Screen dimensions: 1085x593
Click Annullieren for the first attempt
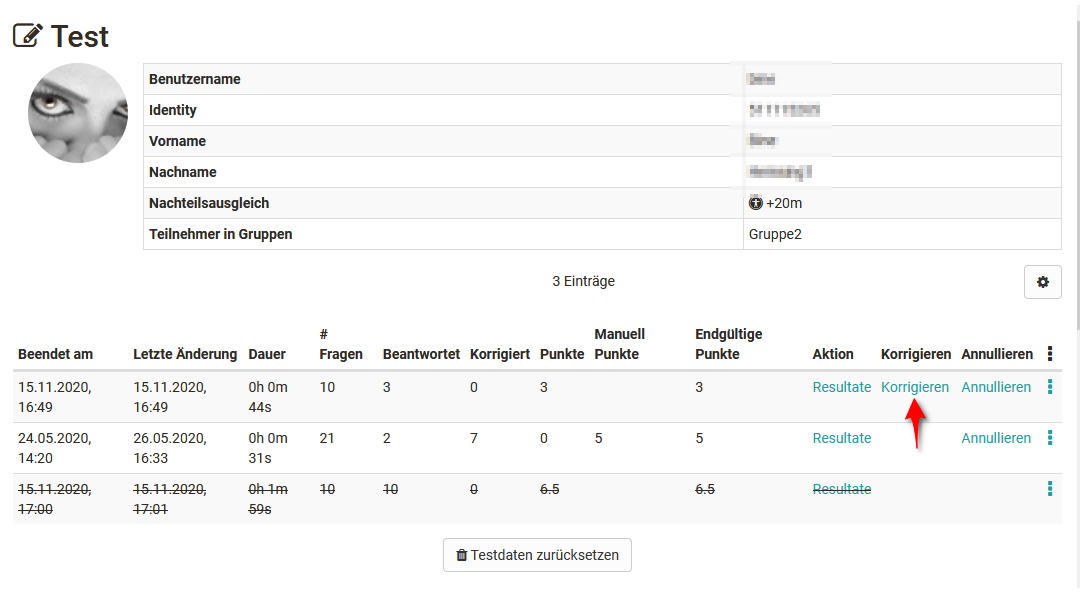pyautogui.click(x=995, y=387)
